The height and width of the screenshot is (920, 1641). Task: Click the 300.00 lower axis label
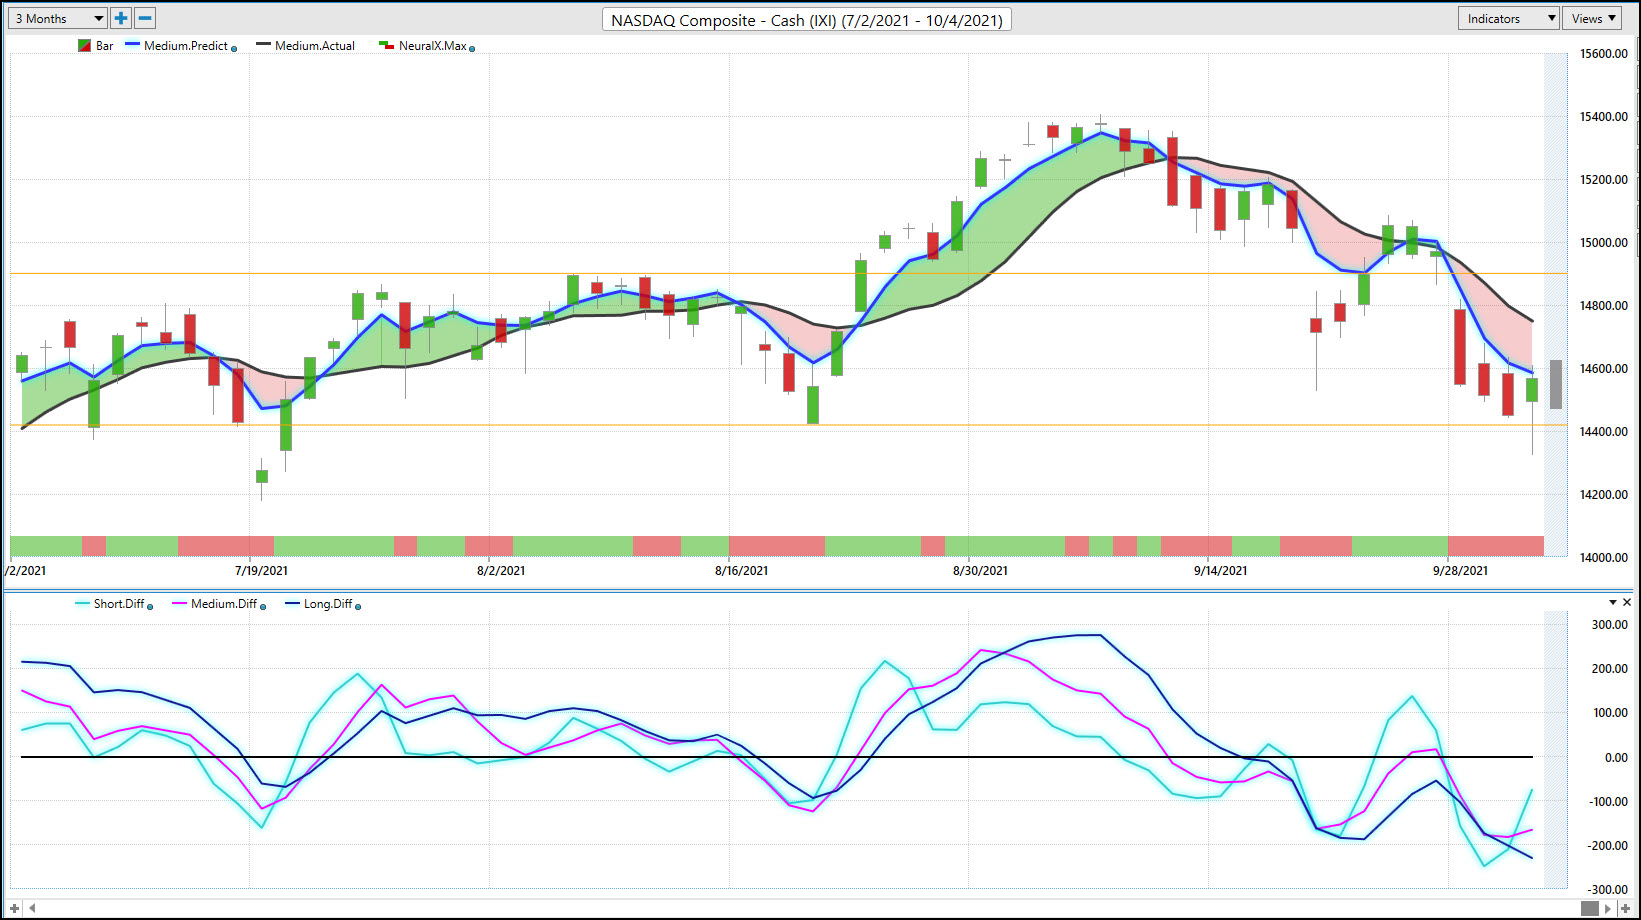(1610, 625)
